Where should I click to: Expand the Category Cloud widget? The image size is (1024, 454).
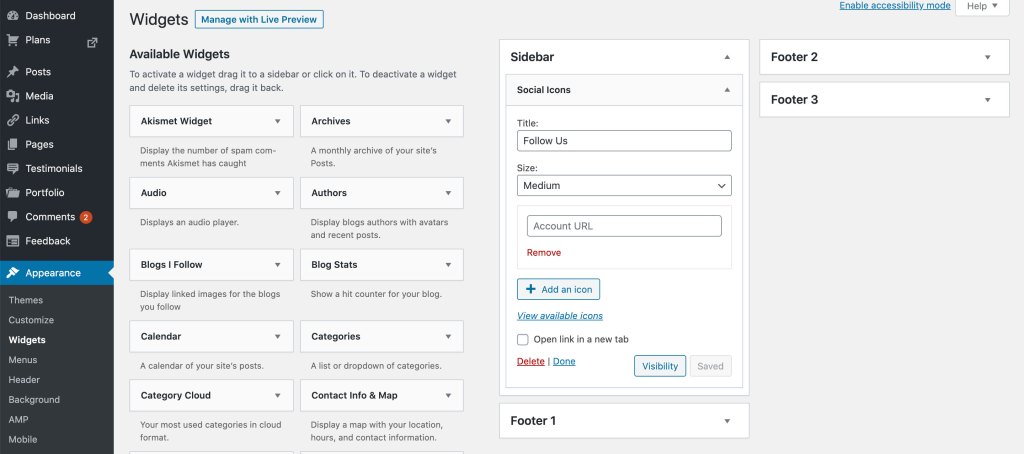[278, 395]
